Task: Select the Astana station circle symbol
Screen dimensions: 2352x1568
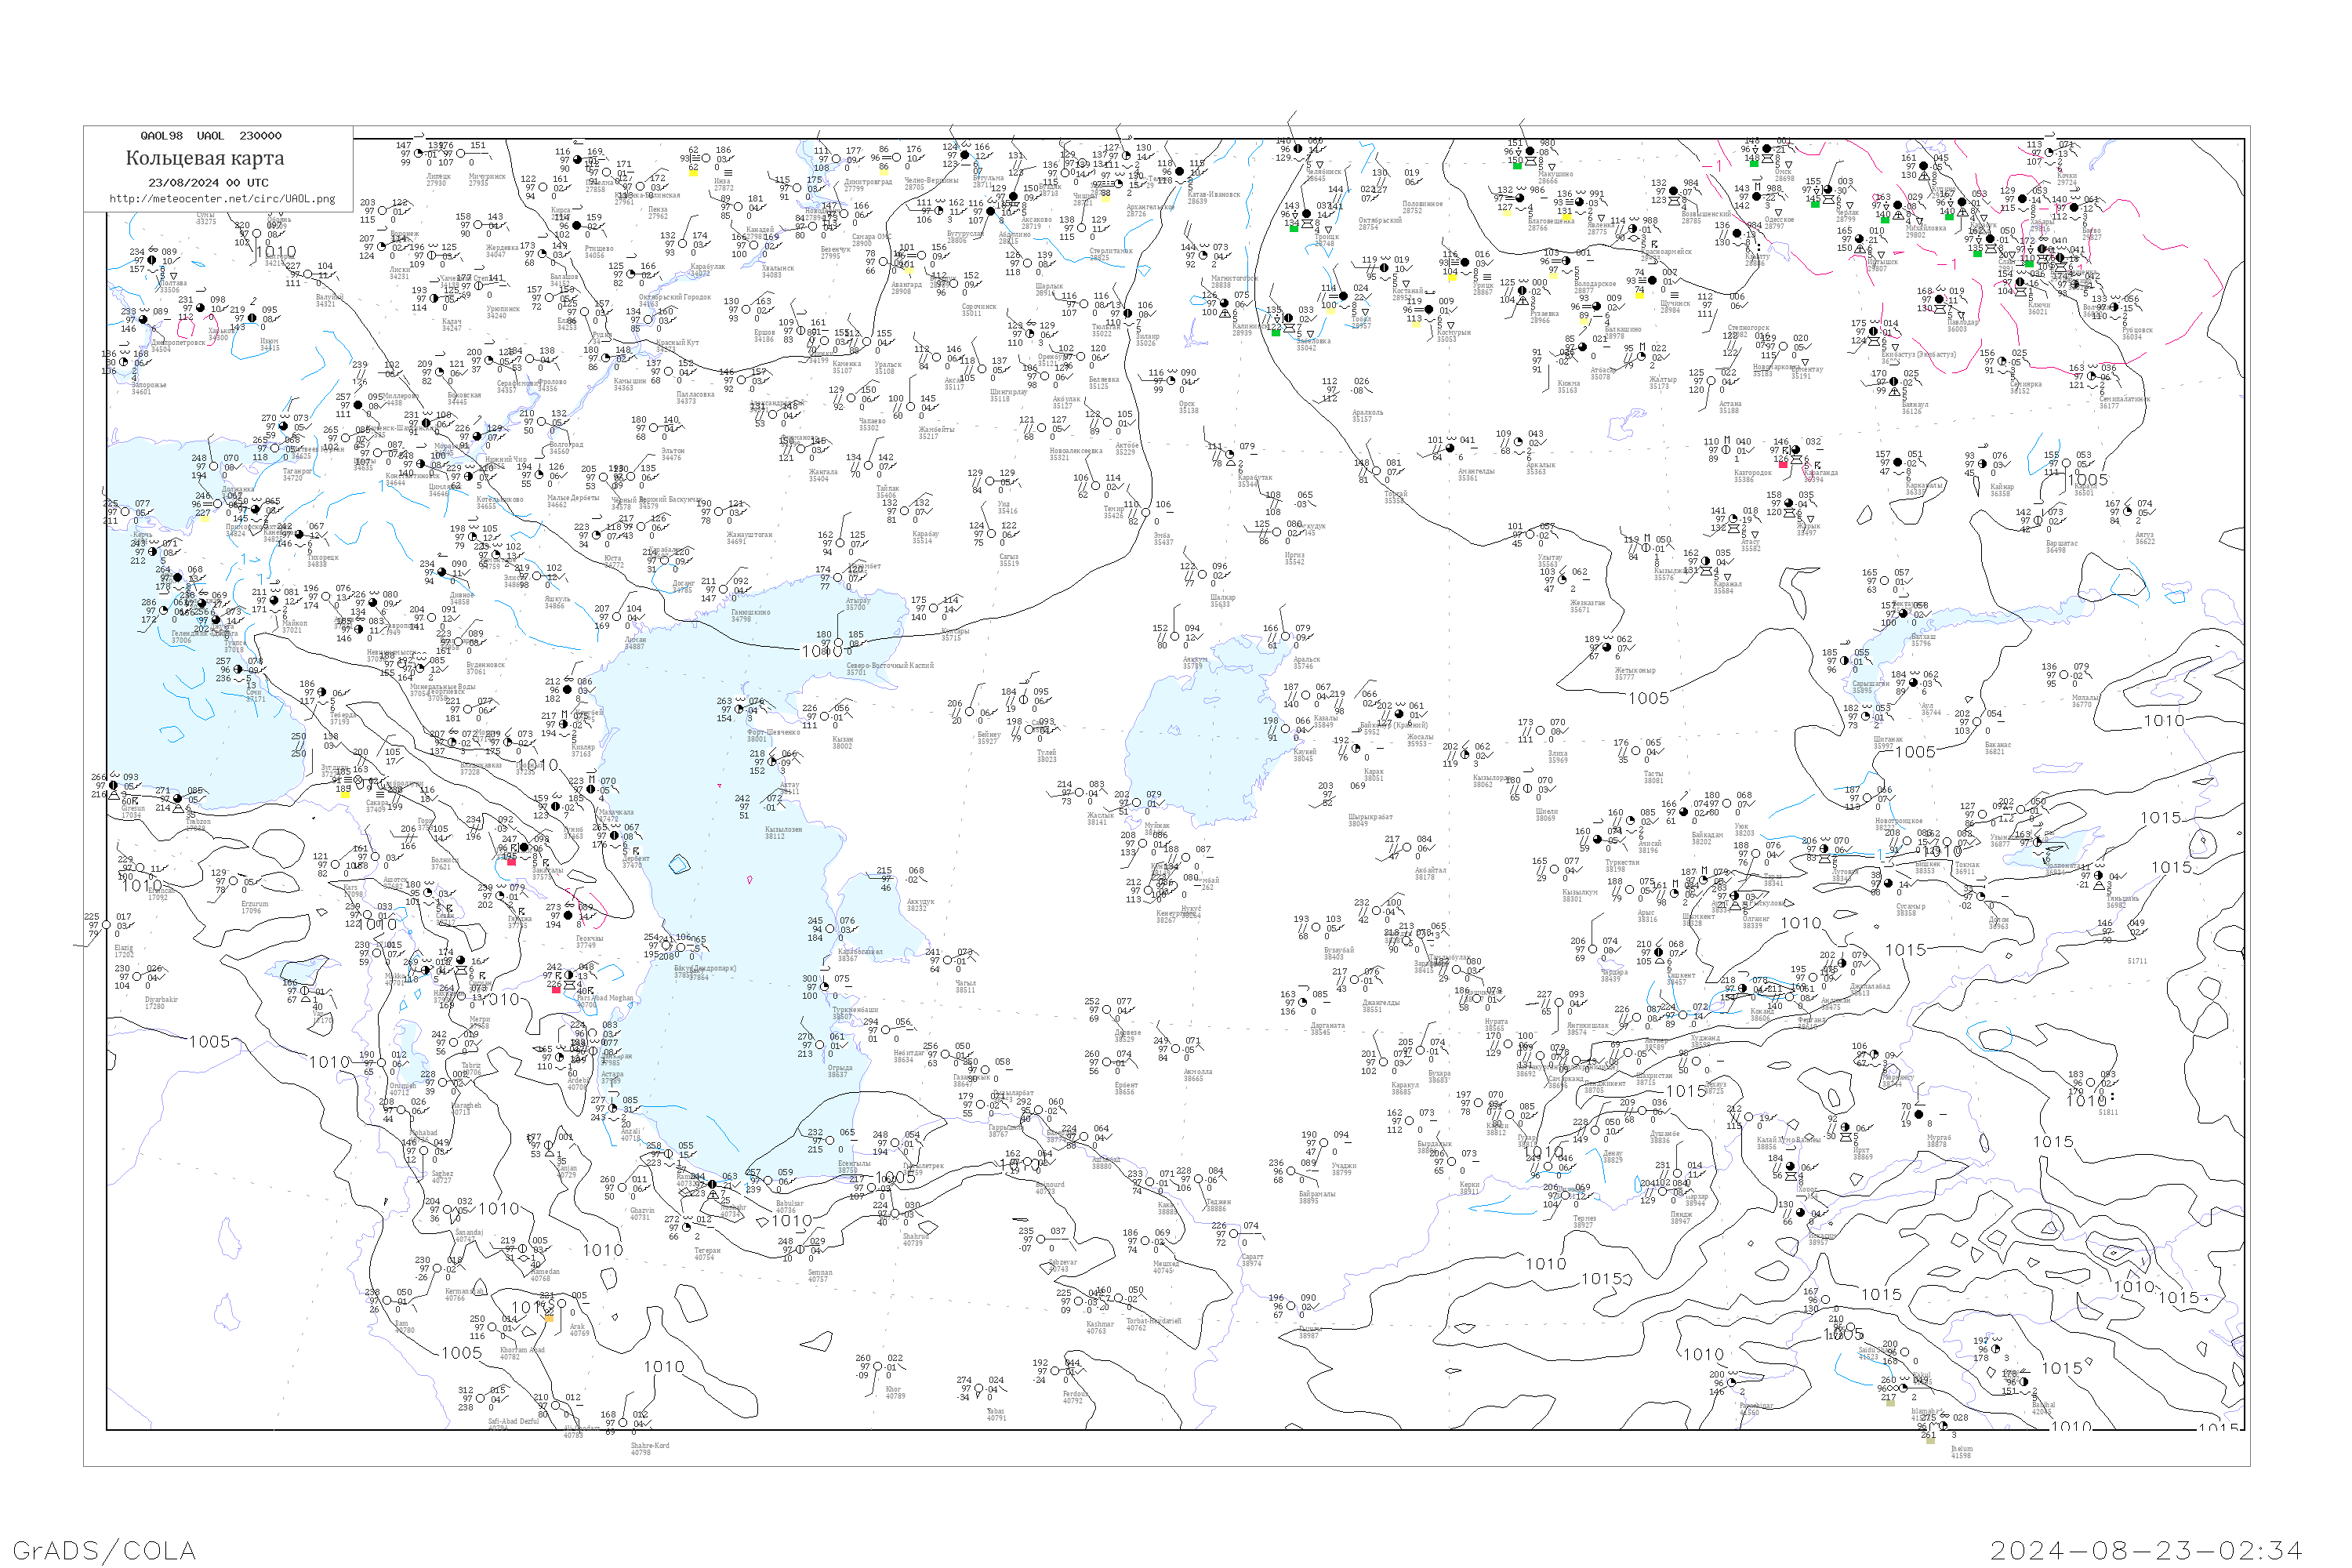Action: [x=1711, y=381]
